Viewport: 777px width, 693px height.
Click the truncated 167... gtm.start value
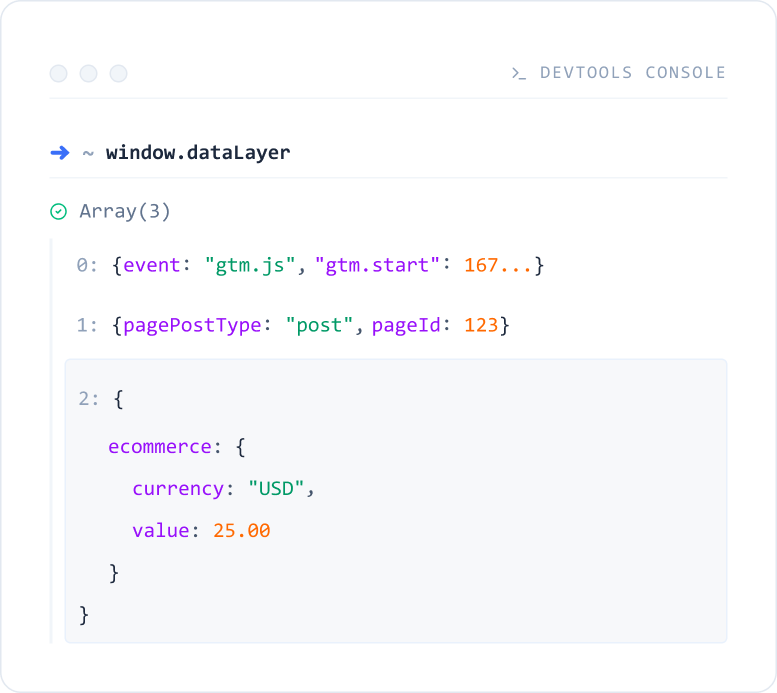pyautogui.click(x=498, y=267)
